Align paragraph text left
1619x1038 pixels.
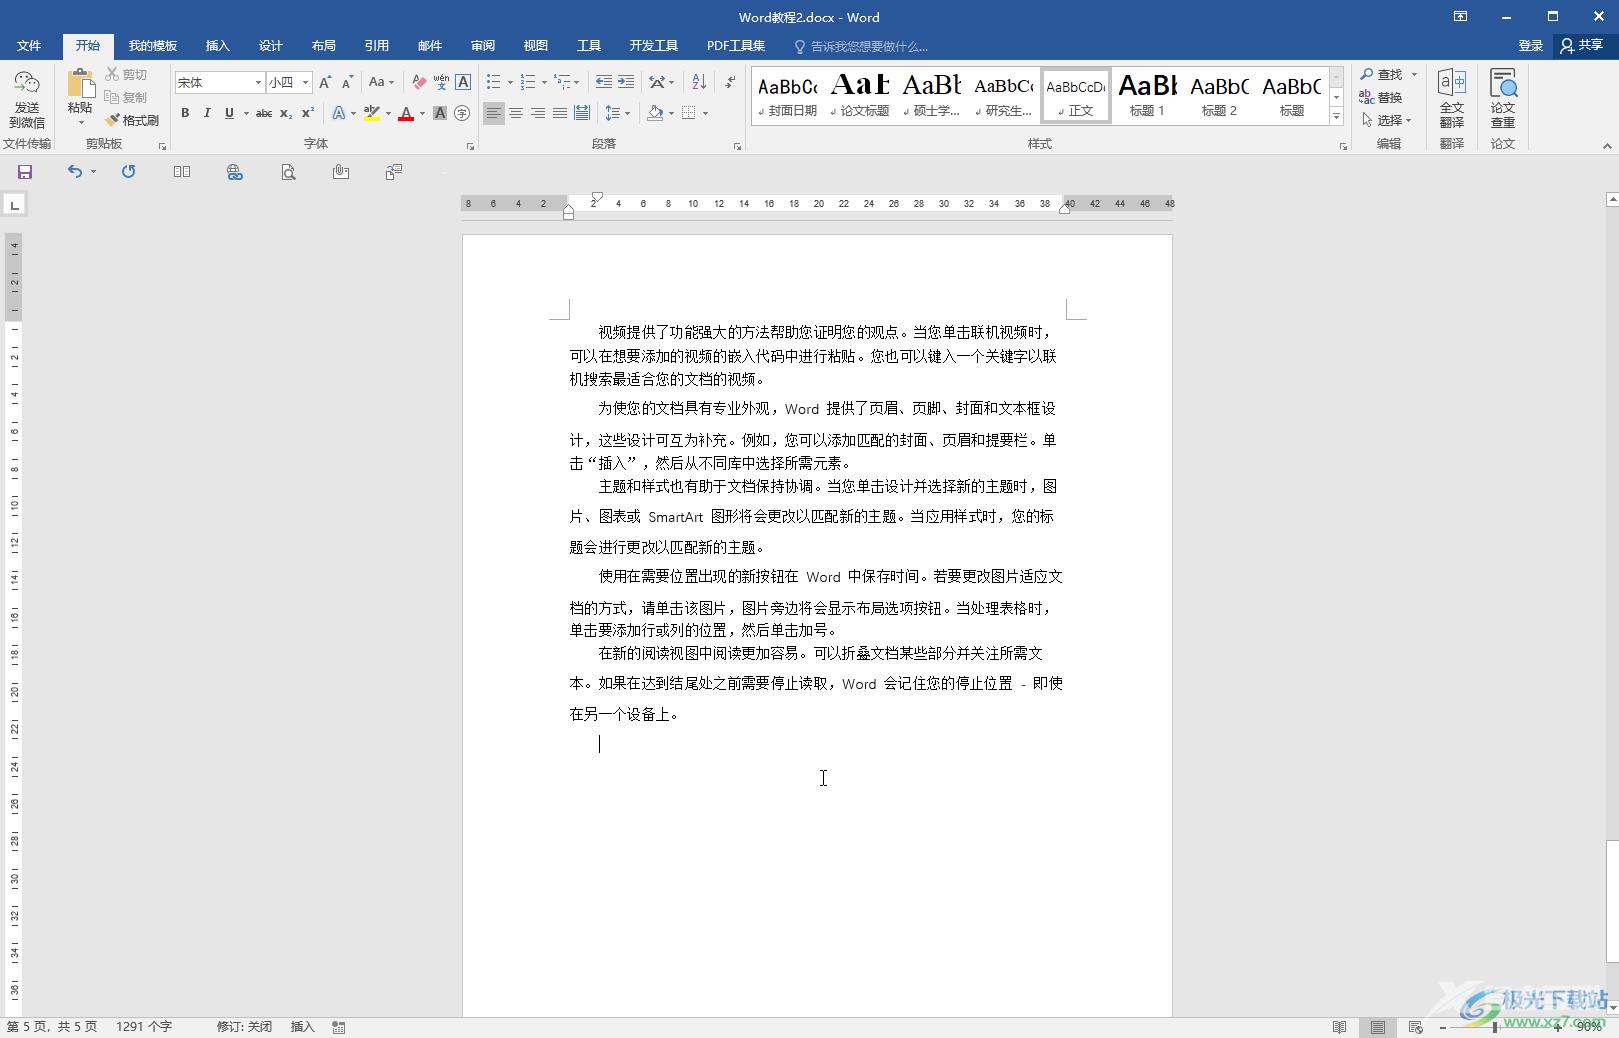[x=494, y=113]
